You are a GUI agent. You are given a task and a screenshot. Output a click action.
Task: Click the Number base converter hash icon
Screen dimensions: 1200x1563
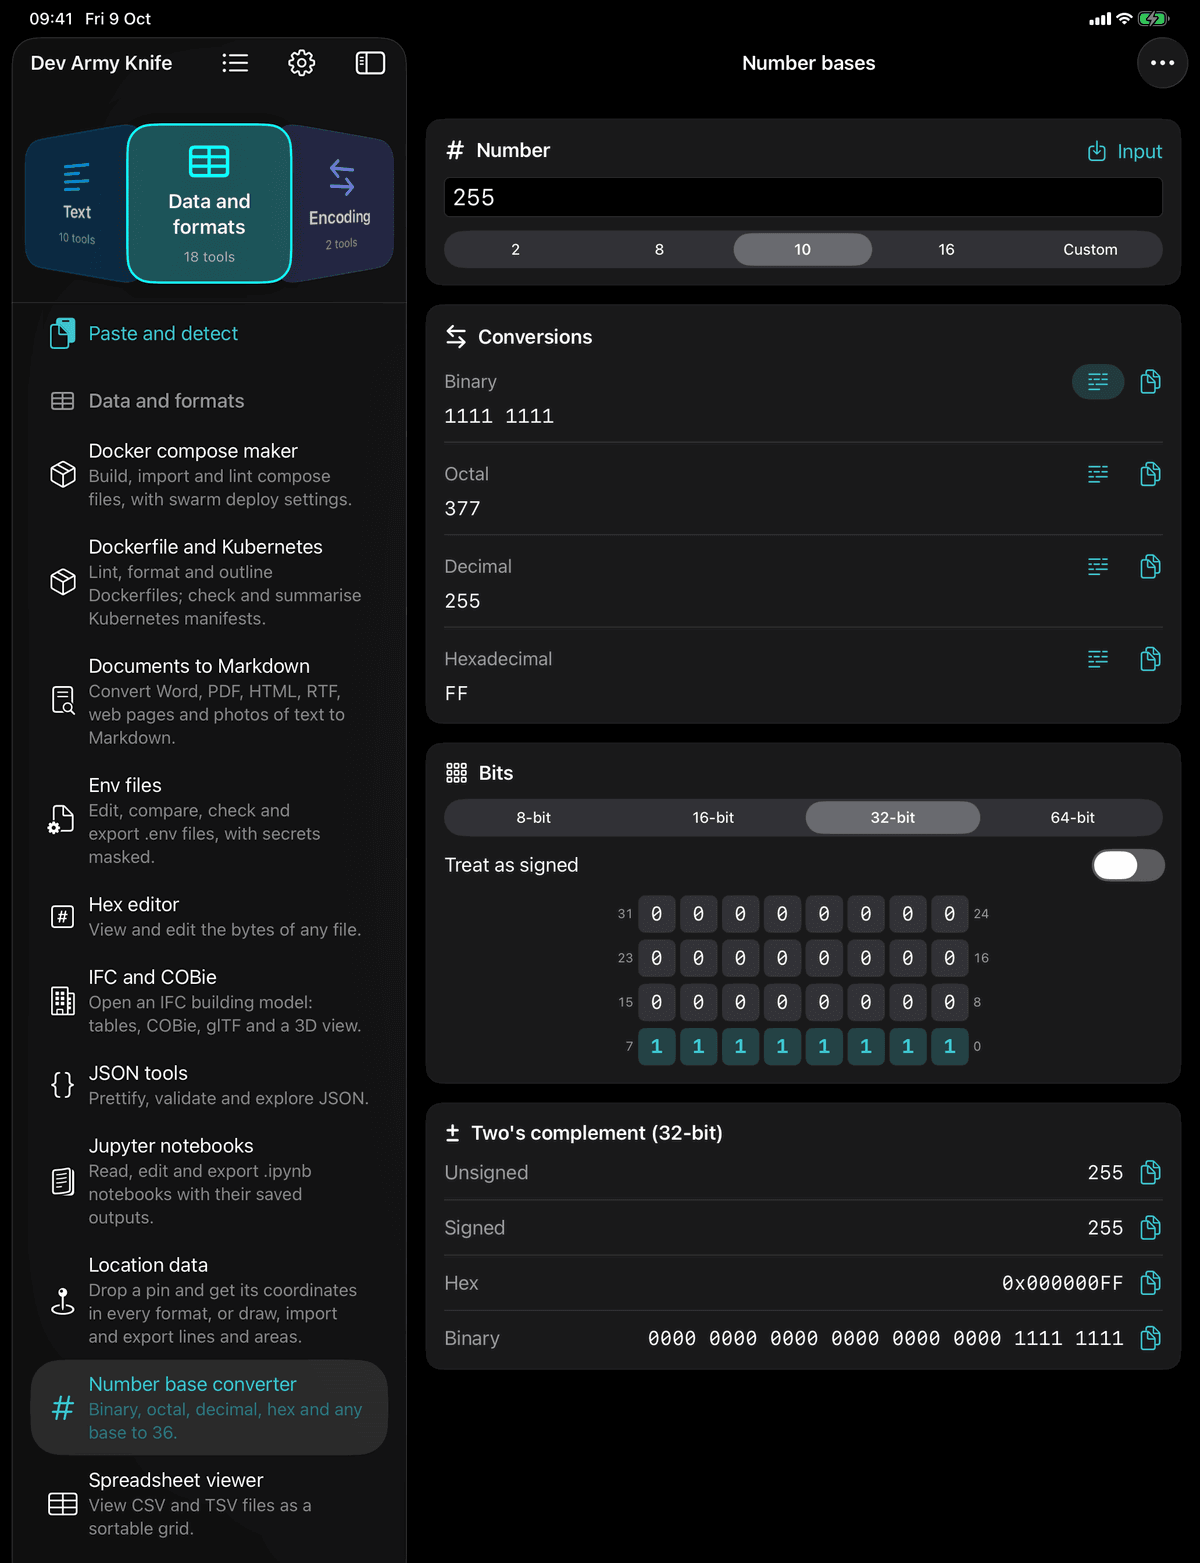tap(63, 1408)
